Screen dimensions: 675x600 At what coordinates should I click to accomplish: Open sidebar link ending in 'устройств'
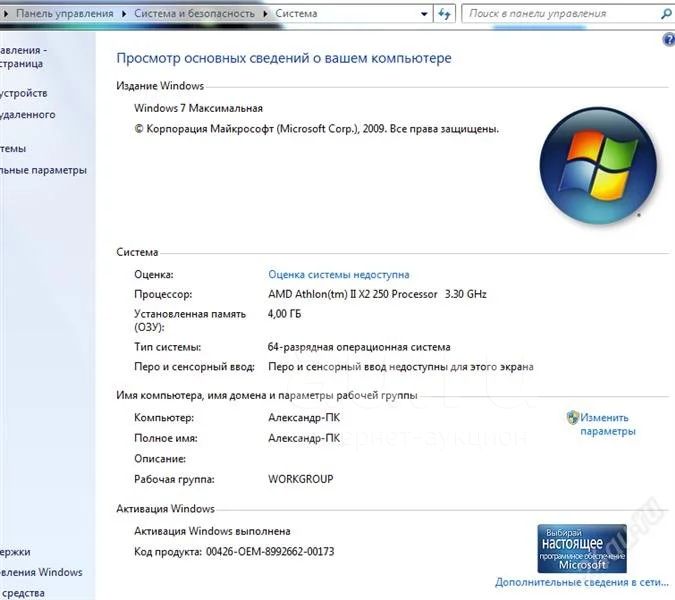click(24, 93)
